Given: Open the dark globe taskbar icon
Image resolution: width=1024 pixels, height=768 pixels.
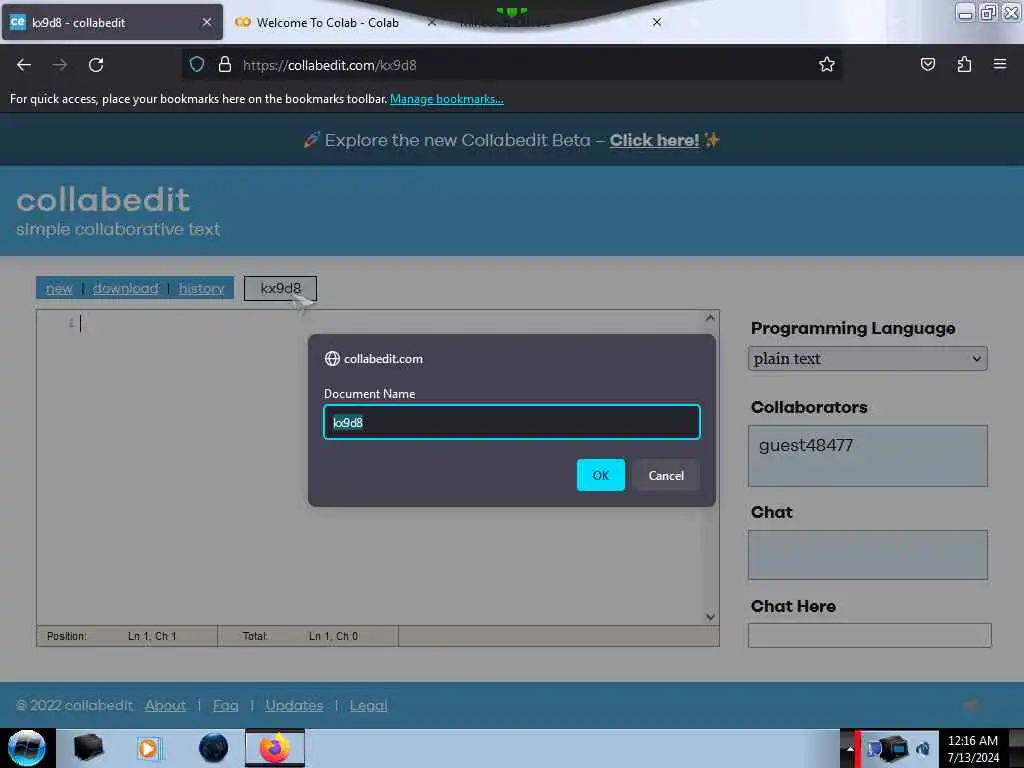Looking at the screenshot, I should (x=213, y=748).
